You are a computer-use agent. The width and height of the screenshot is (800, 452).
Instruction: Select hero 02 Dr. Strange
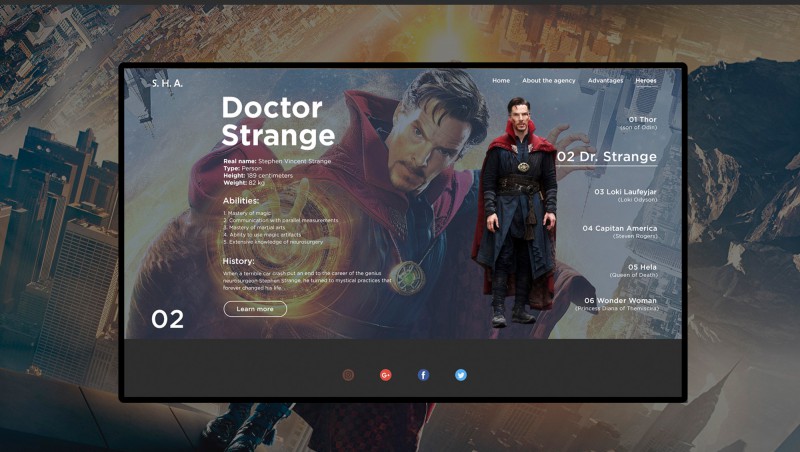(x=607, y=157)
